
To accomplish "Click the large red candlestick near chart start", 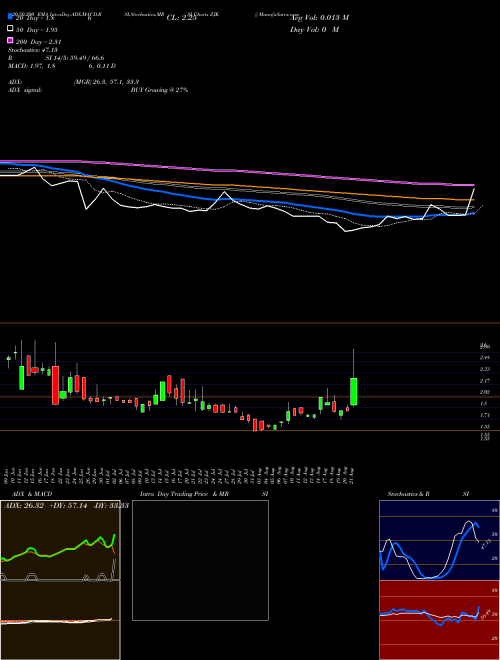I will (x=56, y=385).
